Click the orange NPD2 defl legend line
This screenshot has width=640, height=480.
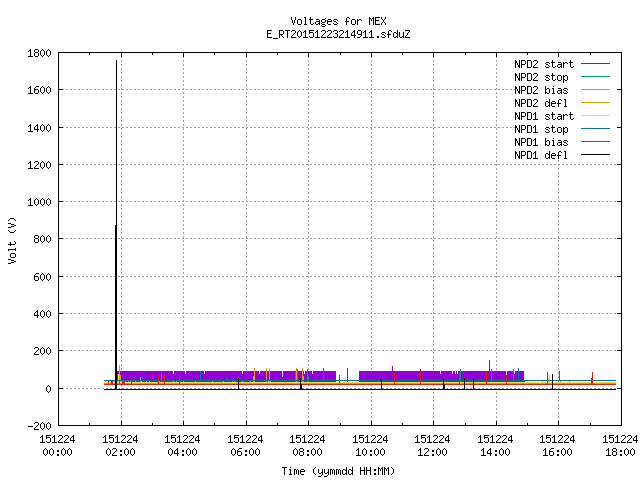(x=596, y=103)
